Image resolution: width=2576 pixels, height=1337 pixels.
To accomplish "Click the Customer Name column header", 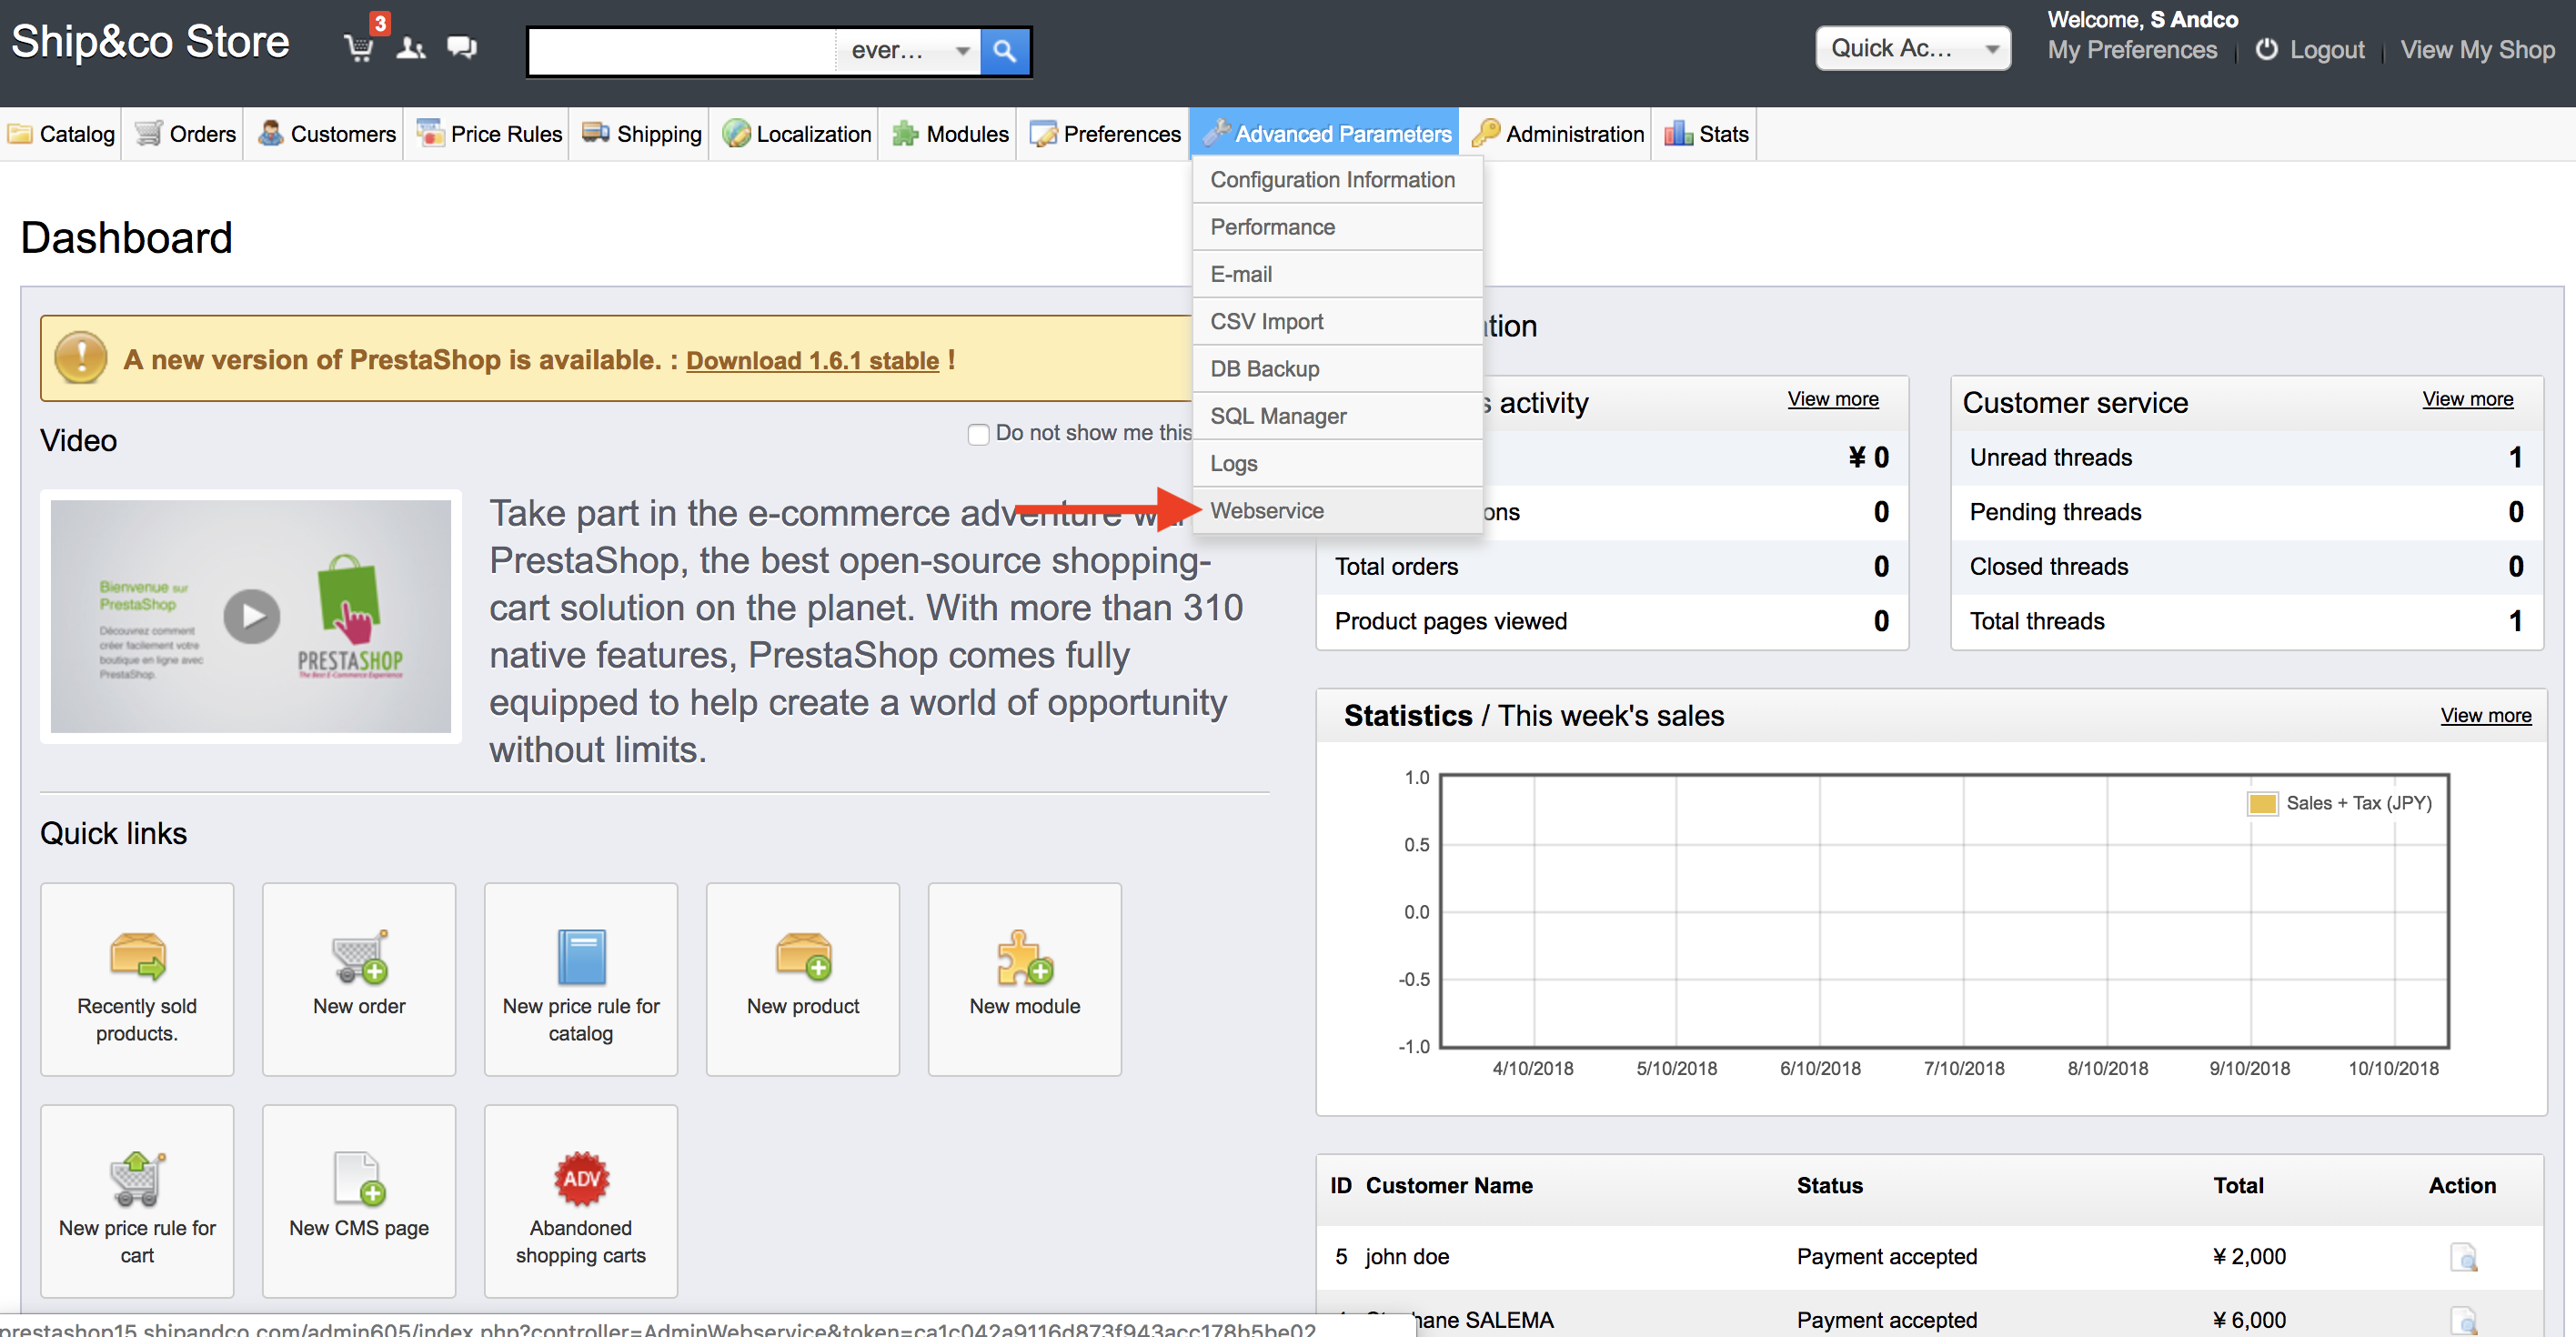I will pos(1448,1186).
